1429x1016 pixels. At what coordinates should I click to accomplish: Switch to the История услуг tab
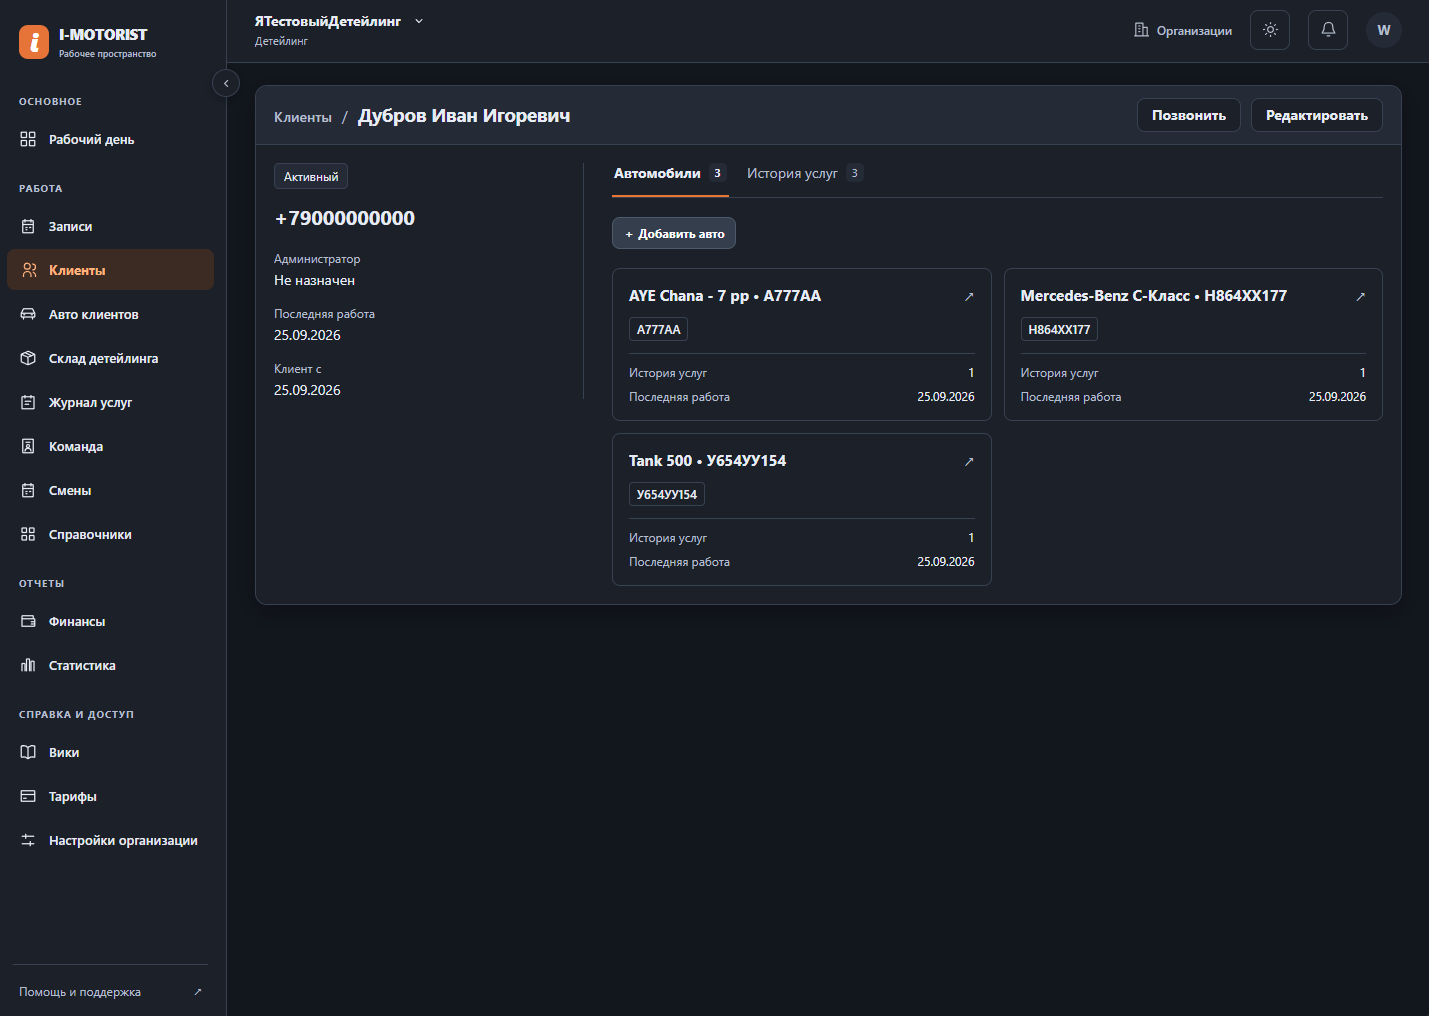tap(804, 174)
